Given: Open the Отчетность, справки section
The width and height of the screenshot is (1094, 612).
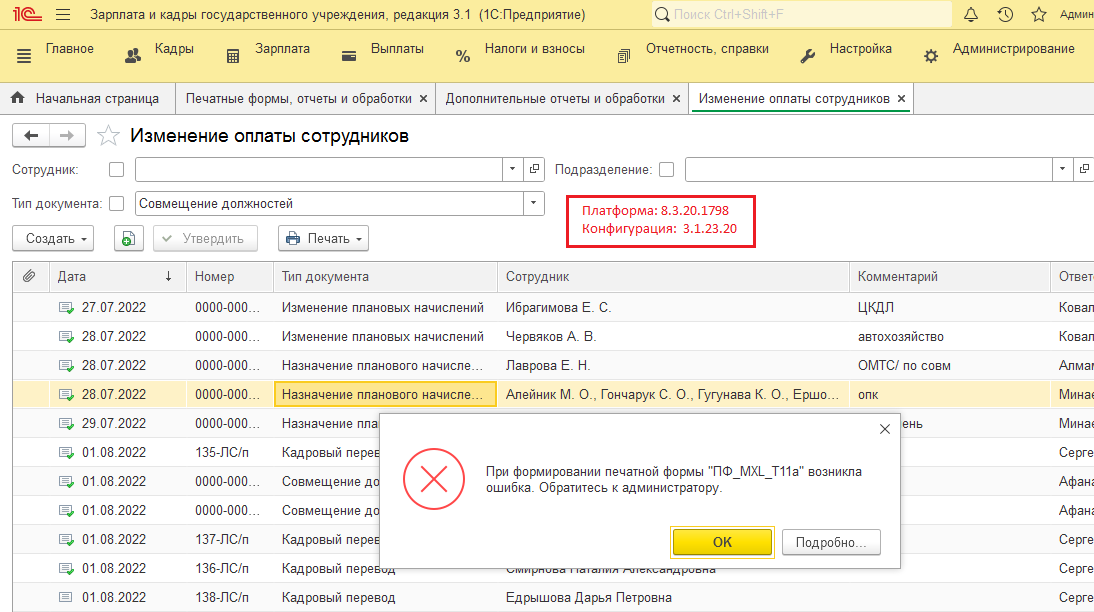Looking at the screenshot, I should [707, 49].
